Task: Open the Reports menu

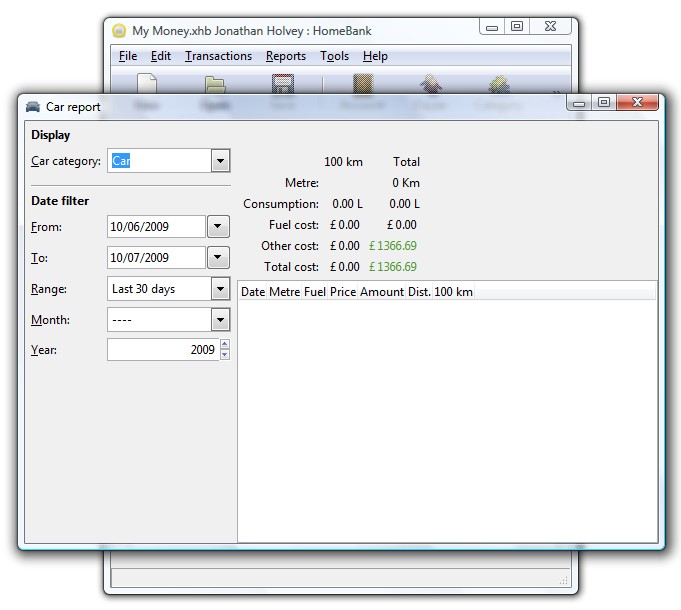Action: [x=286, y=56]
